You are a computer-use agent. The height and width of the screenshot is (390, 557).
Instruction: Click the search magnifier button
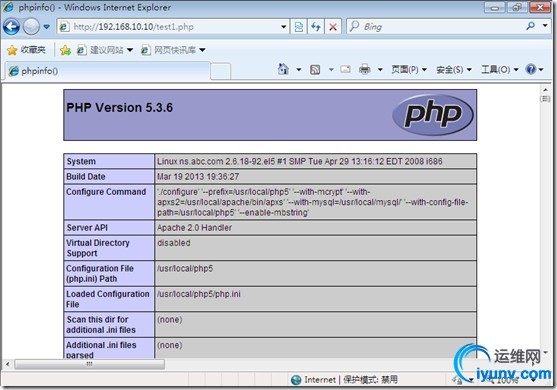click(x=531, y=26)
